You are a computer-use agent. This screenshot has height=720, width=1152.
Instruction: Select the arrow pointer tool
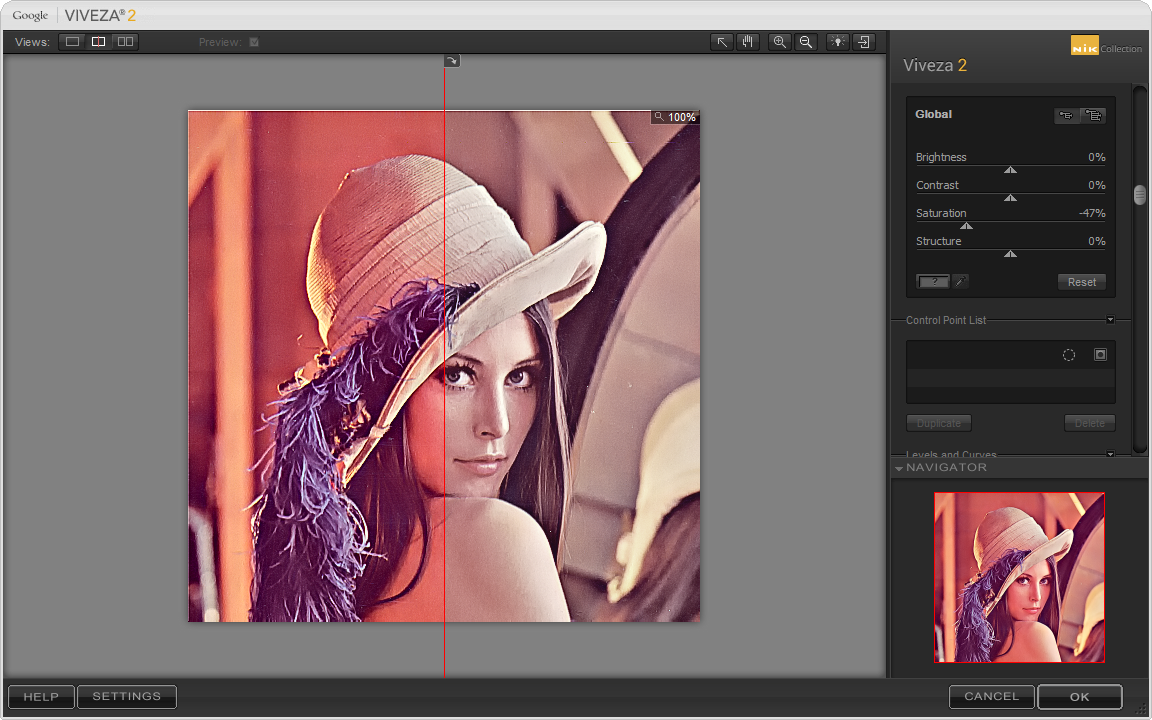click(721, 42)
